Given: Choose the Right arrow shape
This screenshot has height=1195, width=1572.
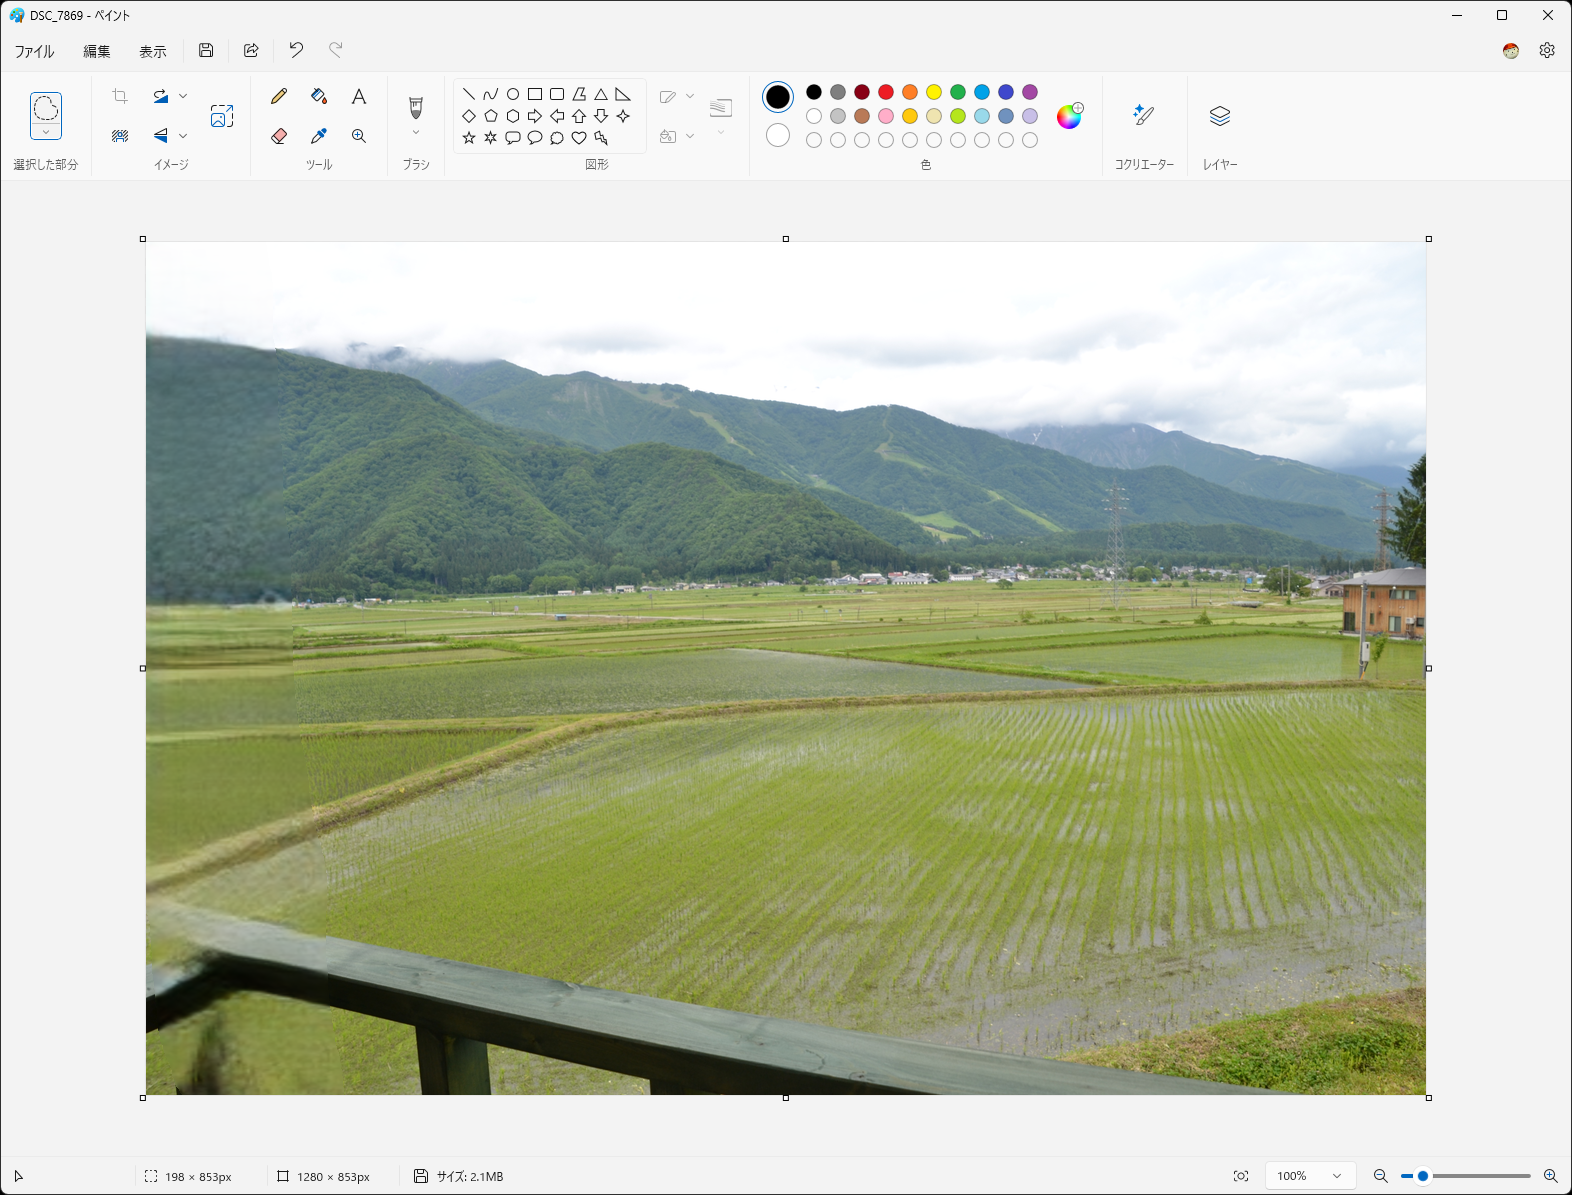Looking at the screenshot, I should point(535,116).
